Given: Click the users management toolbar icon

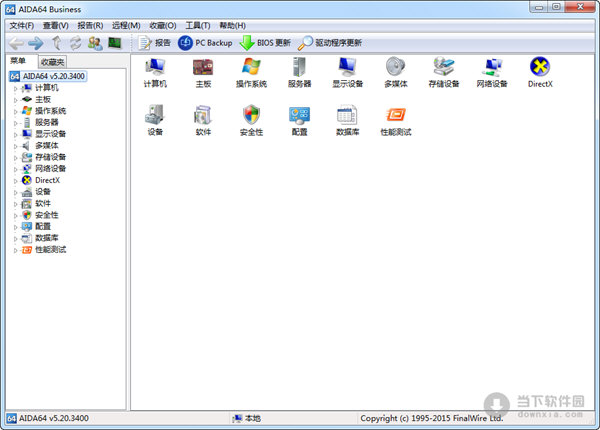Looking at the screenshot, I should [x=95, y=43].
